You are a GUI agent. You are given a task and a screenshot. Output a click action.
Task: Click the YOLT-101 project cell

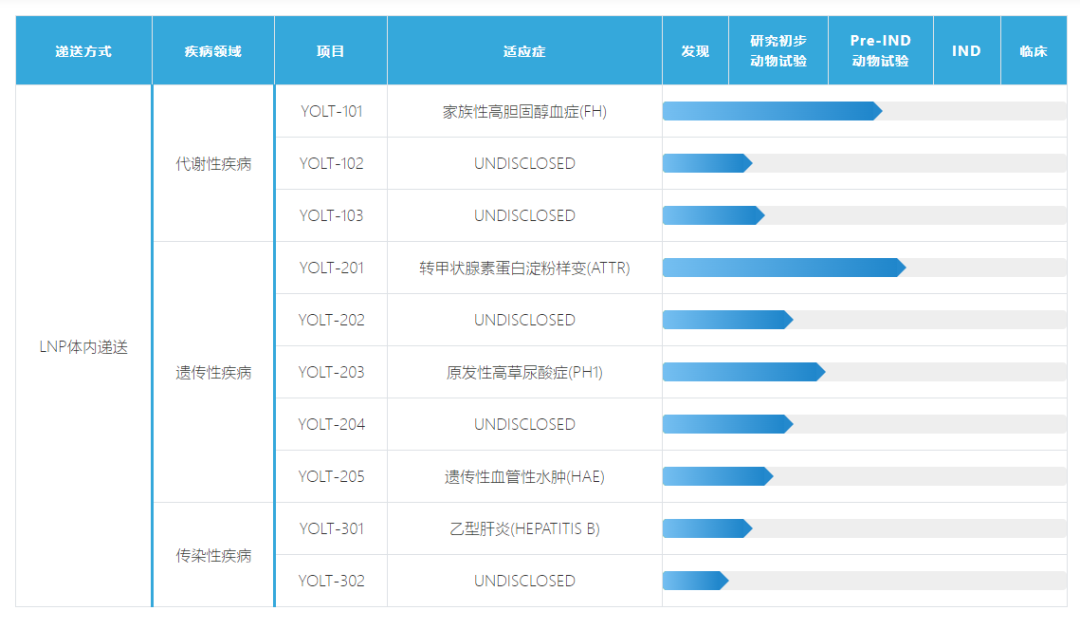click(331, 111)
